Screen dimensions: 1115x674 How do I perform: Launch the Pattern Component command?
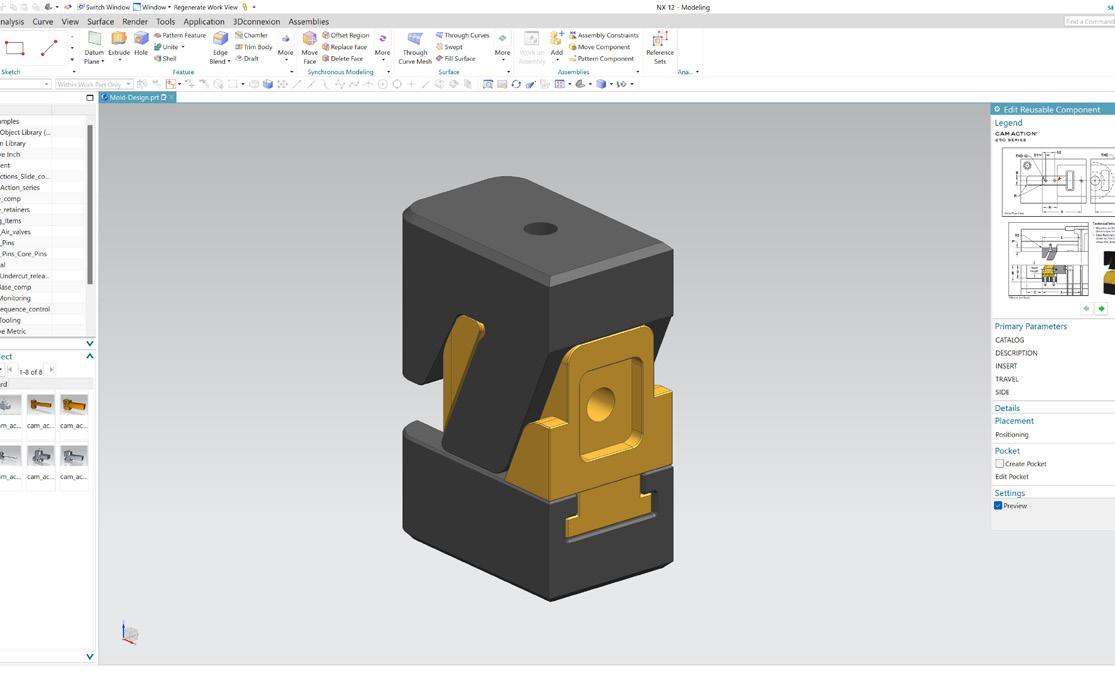pos(602,58)
